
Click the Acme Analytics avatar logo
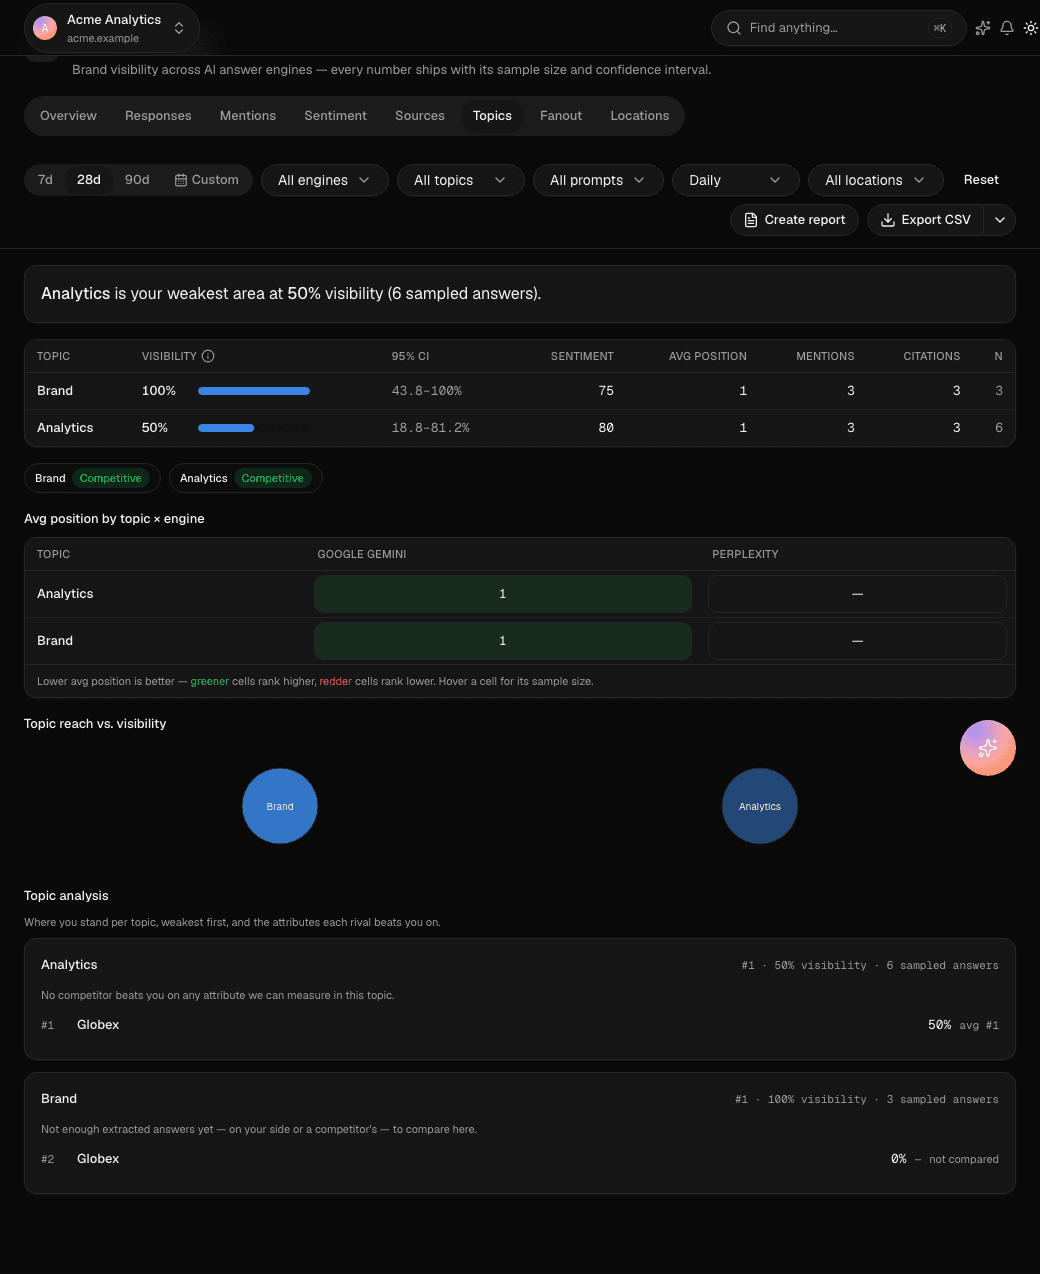coord(45,28)
